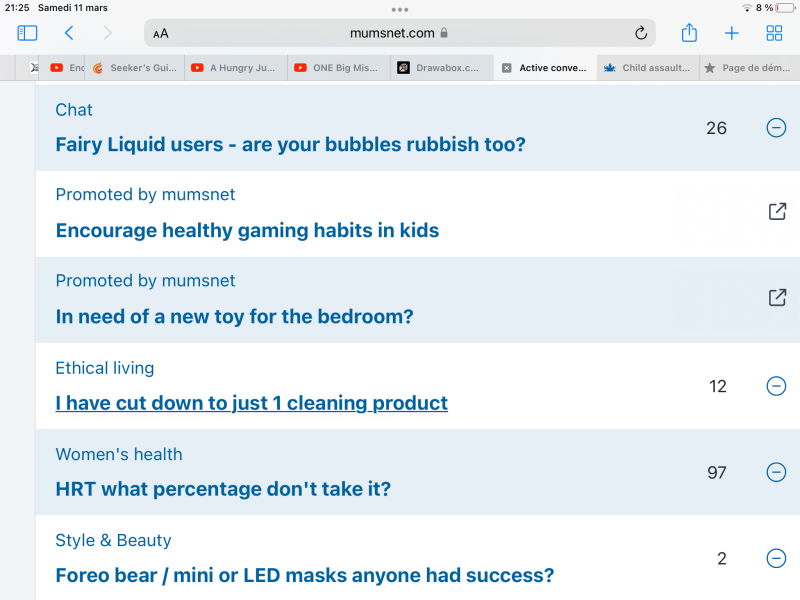800x600 pixels.
Task: Unwatch the Foreo bear thread using minus icon
Action: pyautogui.click(x=776, y=558)
